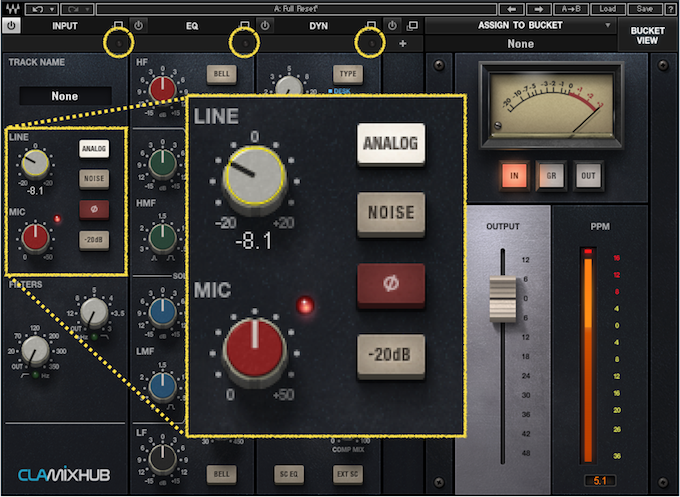Click the VU meter display
The image size is (680, 497).
551,105
